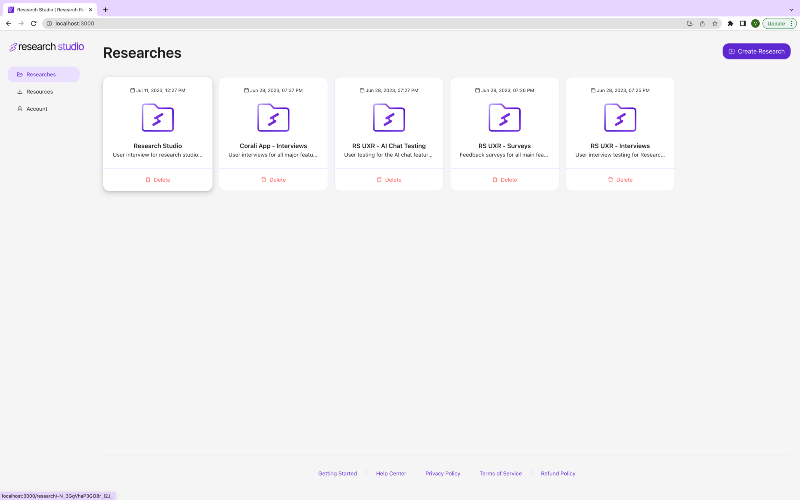Viewport: 800px width, 500px height.
Task: Open the browser extensions puzzle icon
Action: [x=730, y=23]
